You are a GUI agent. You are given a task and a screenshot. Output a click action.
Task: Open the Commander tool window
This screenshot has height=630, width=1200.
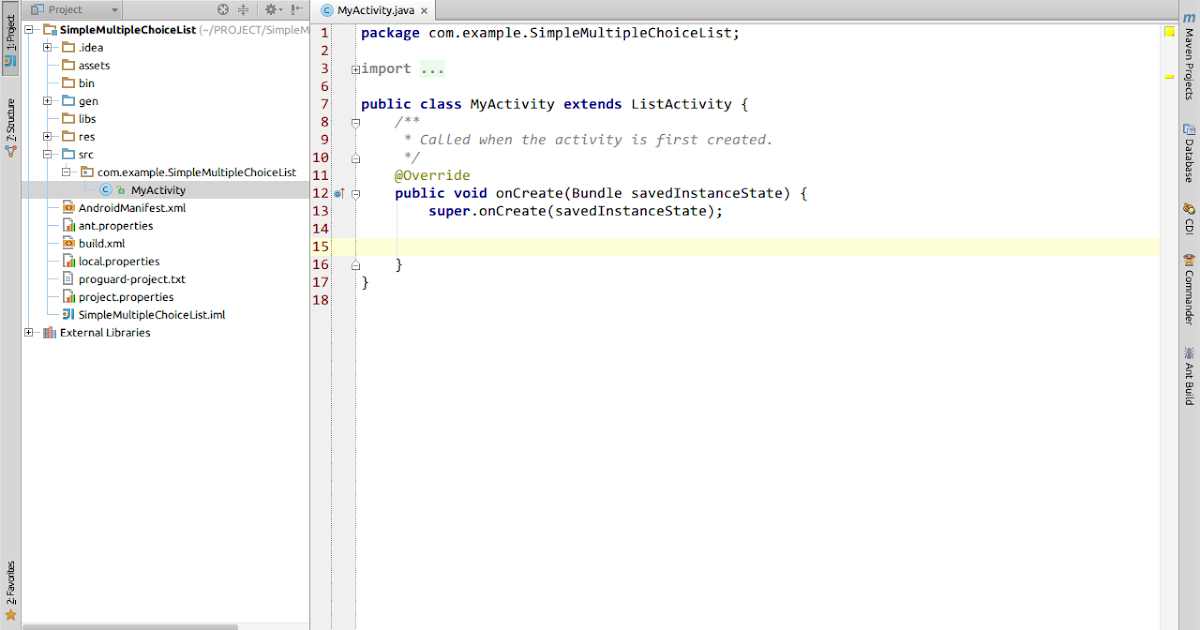tap(1189, 290)
